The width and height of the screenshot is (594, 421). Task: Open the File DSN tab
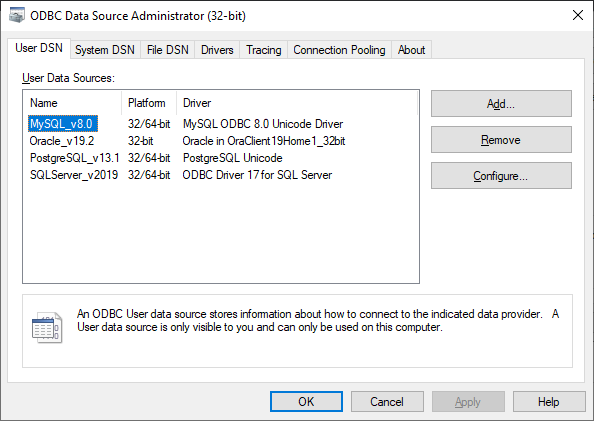click(168, 50)
